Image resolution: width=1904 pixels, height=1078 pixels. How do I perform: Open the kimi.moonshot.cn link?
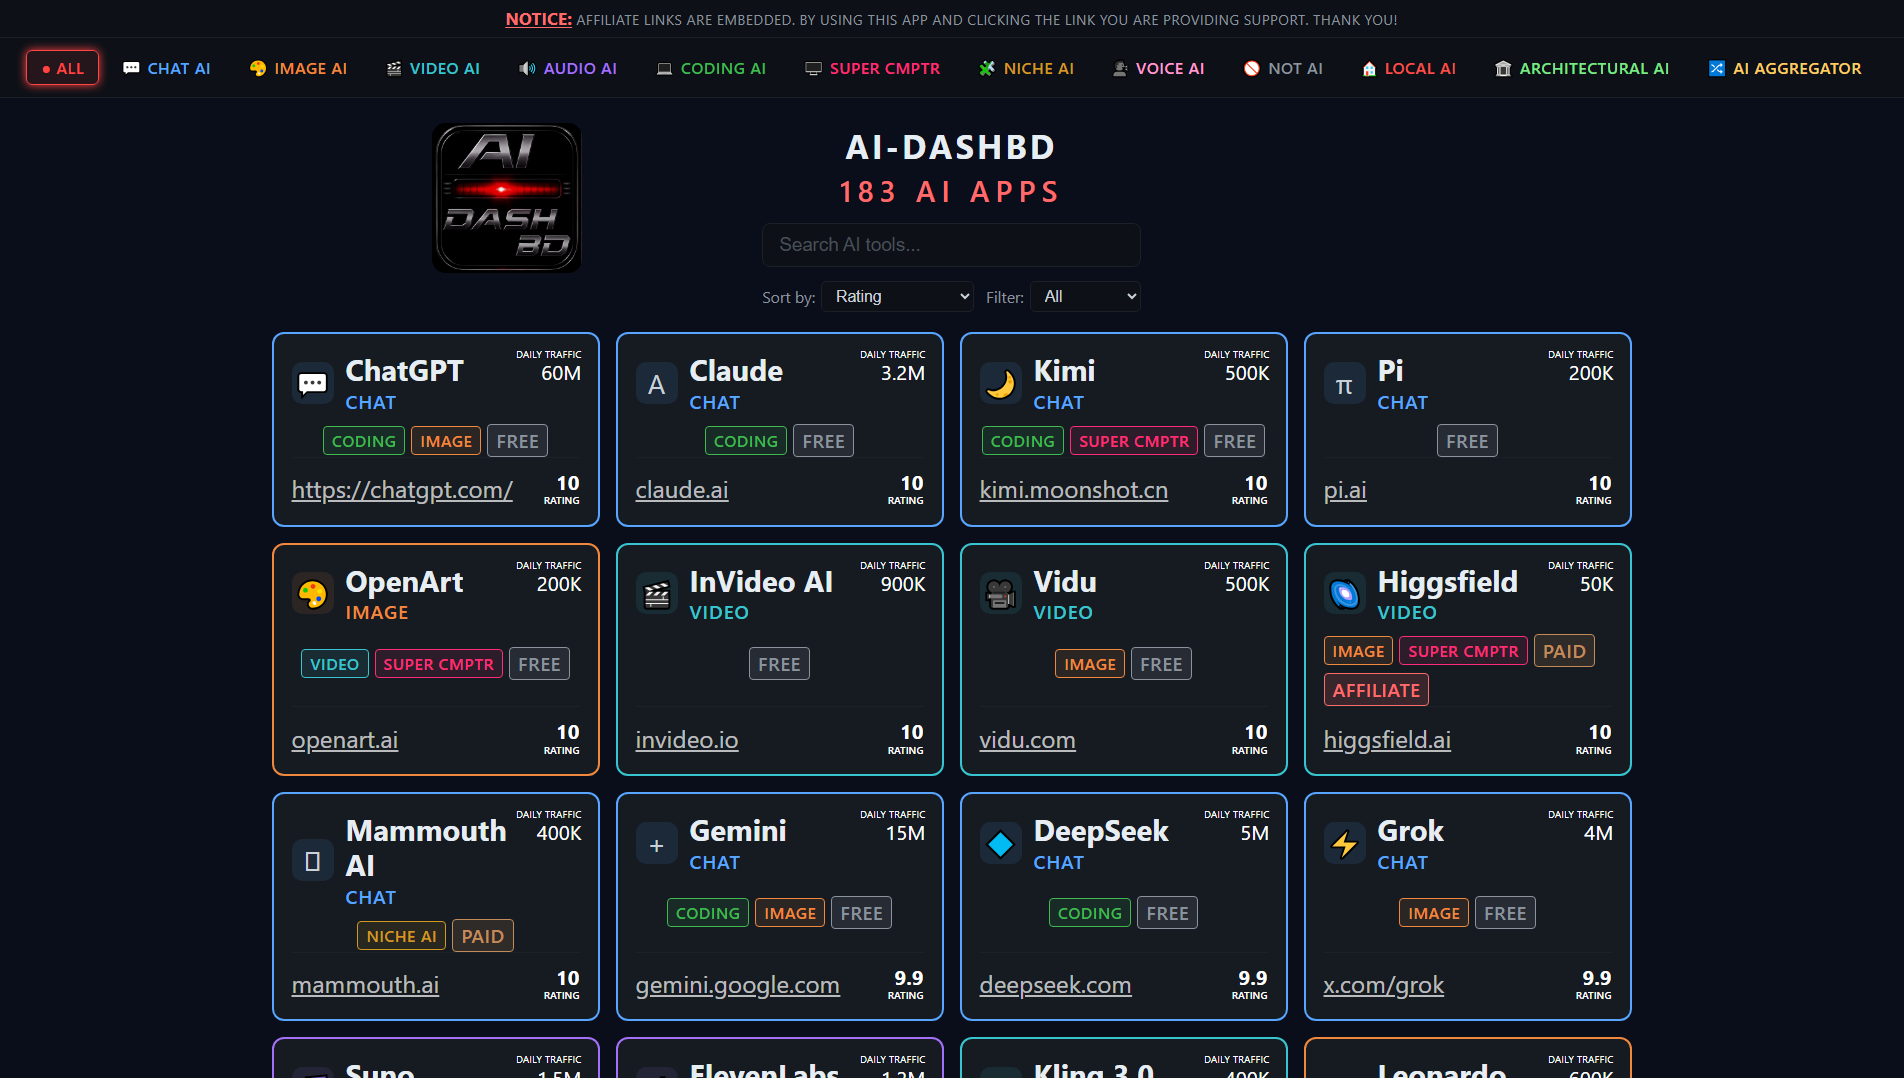click(x=1074, y=490)
